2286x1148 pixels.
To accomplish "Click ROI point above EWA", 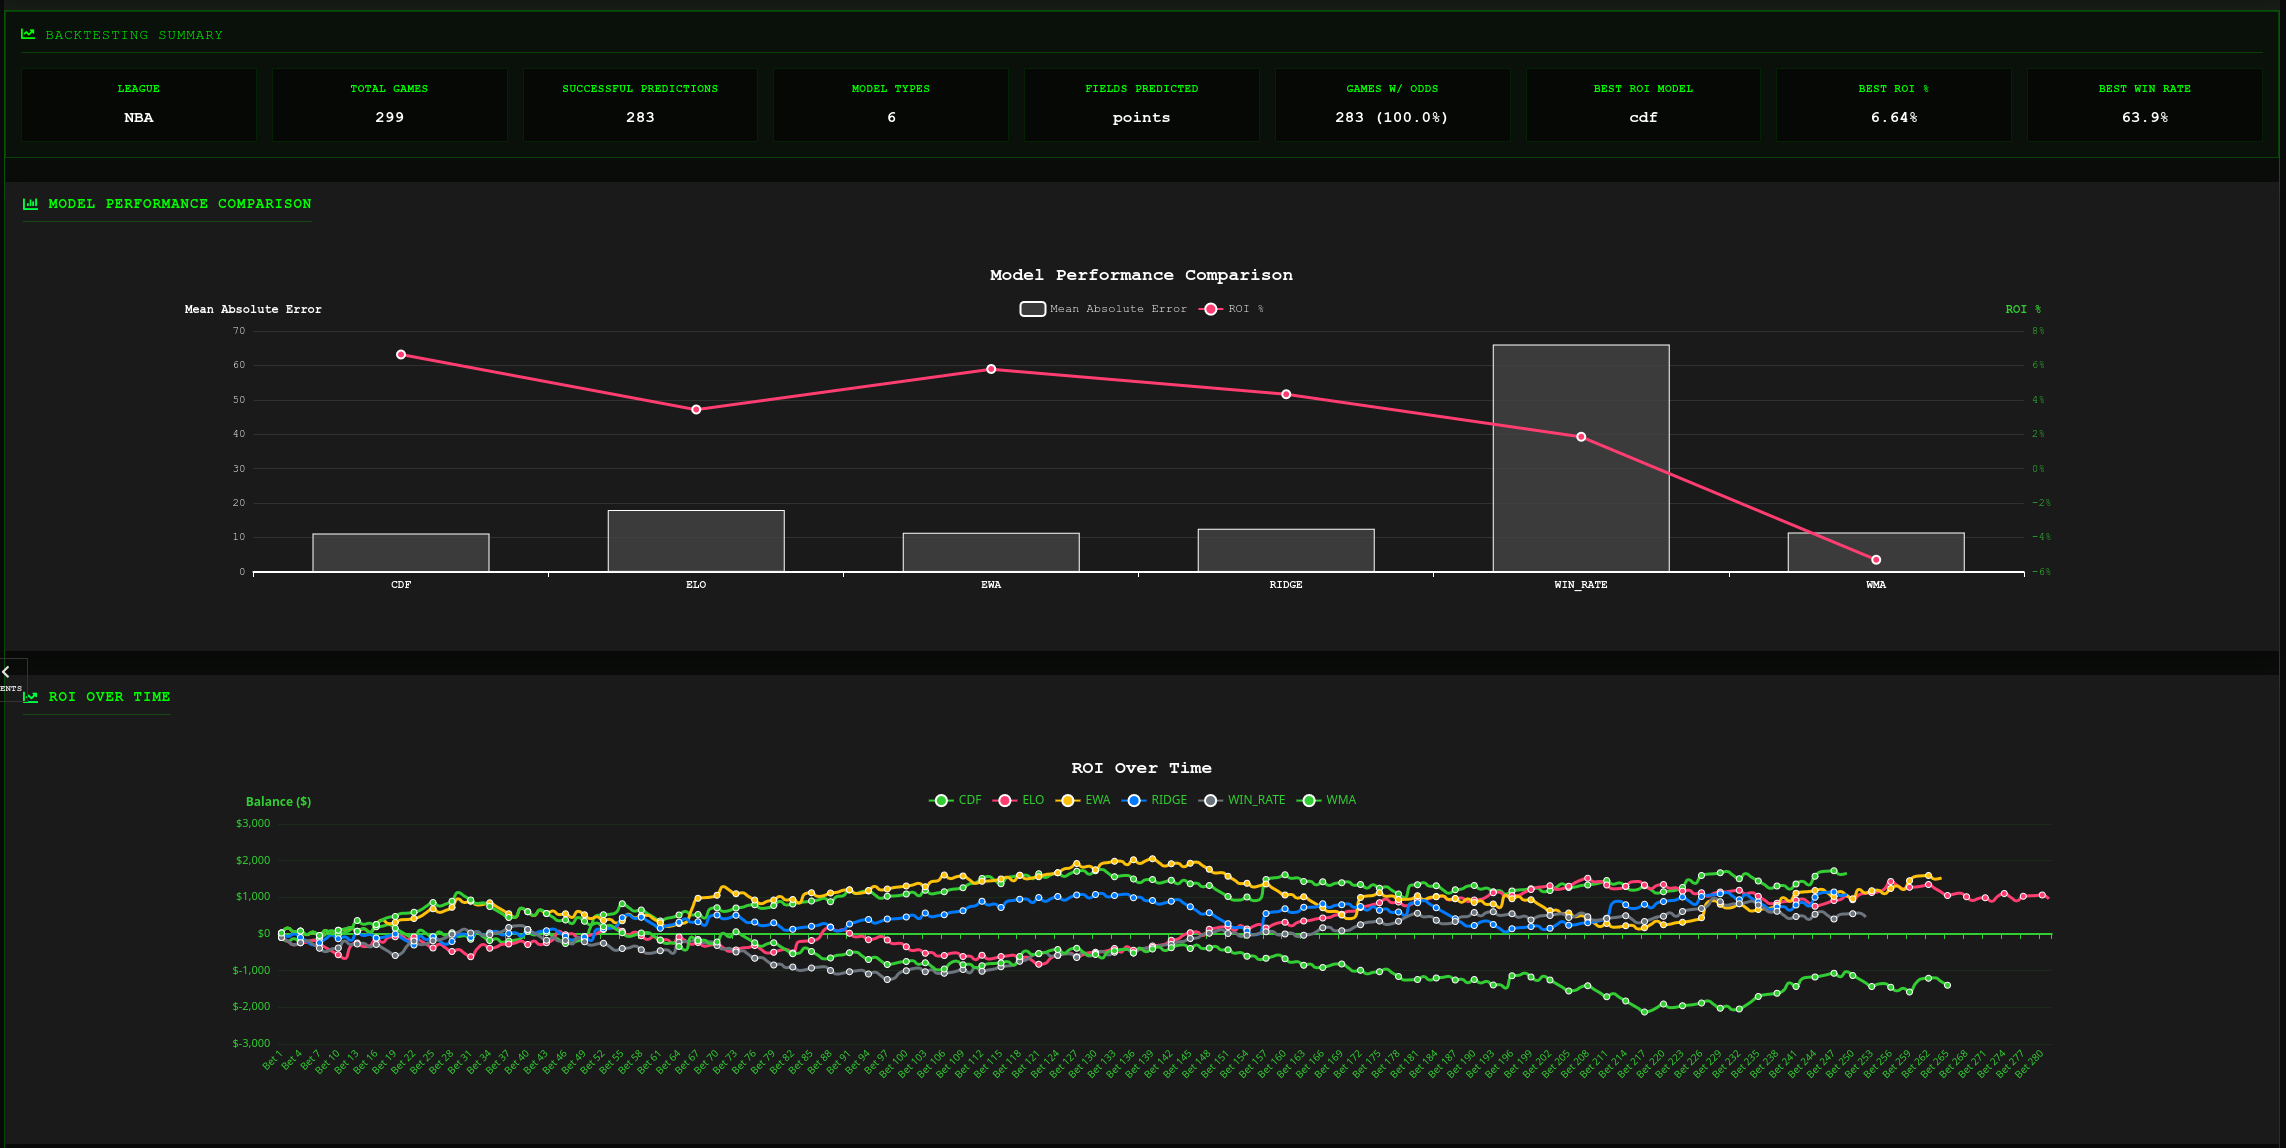I will (991, 369).
